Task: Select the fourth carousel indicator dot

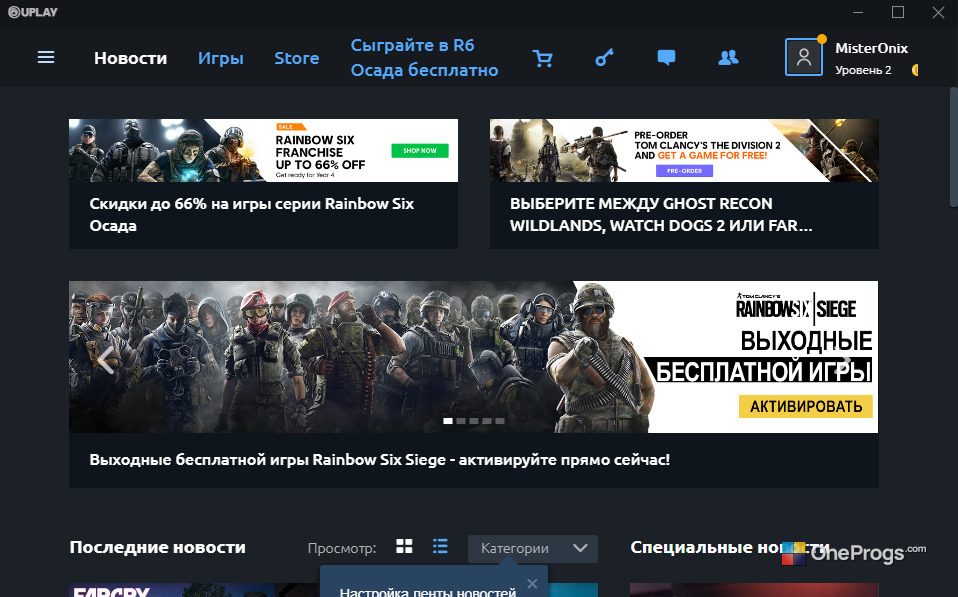Action: click(x=487, y=421)
